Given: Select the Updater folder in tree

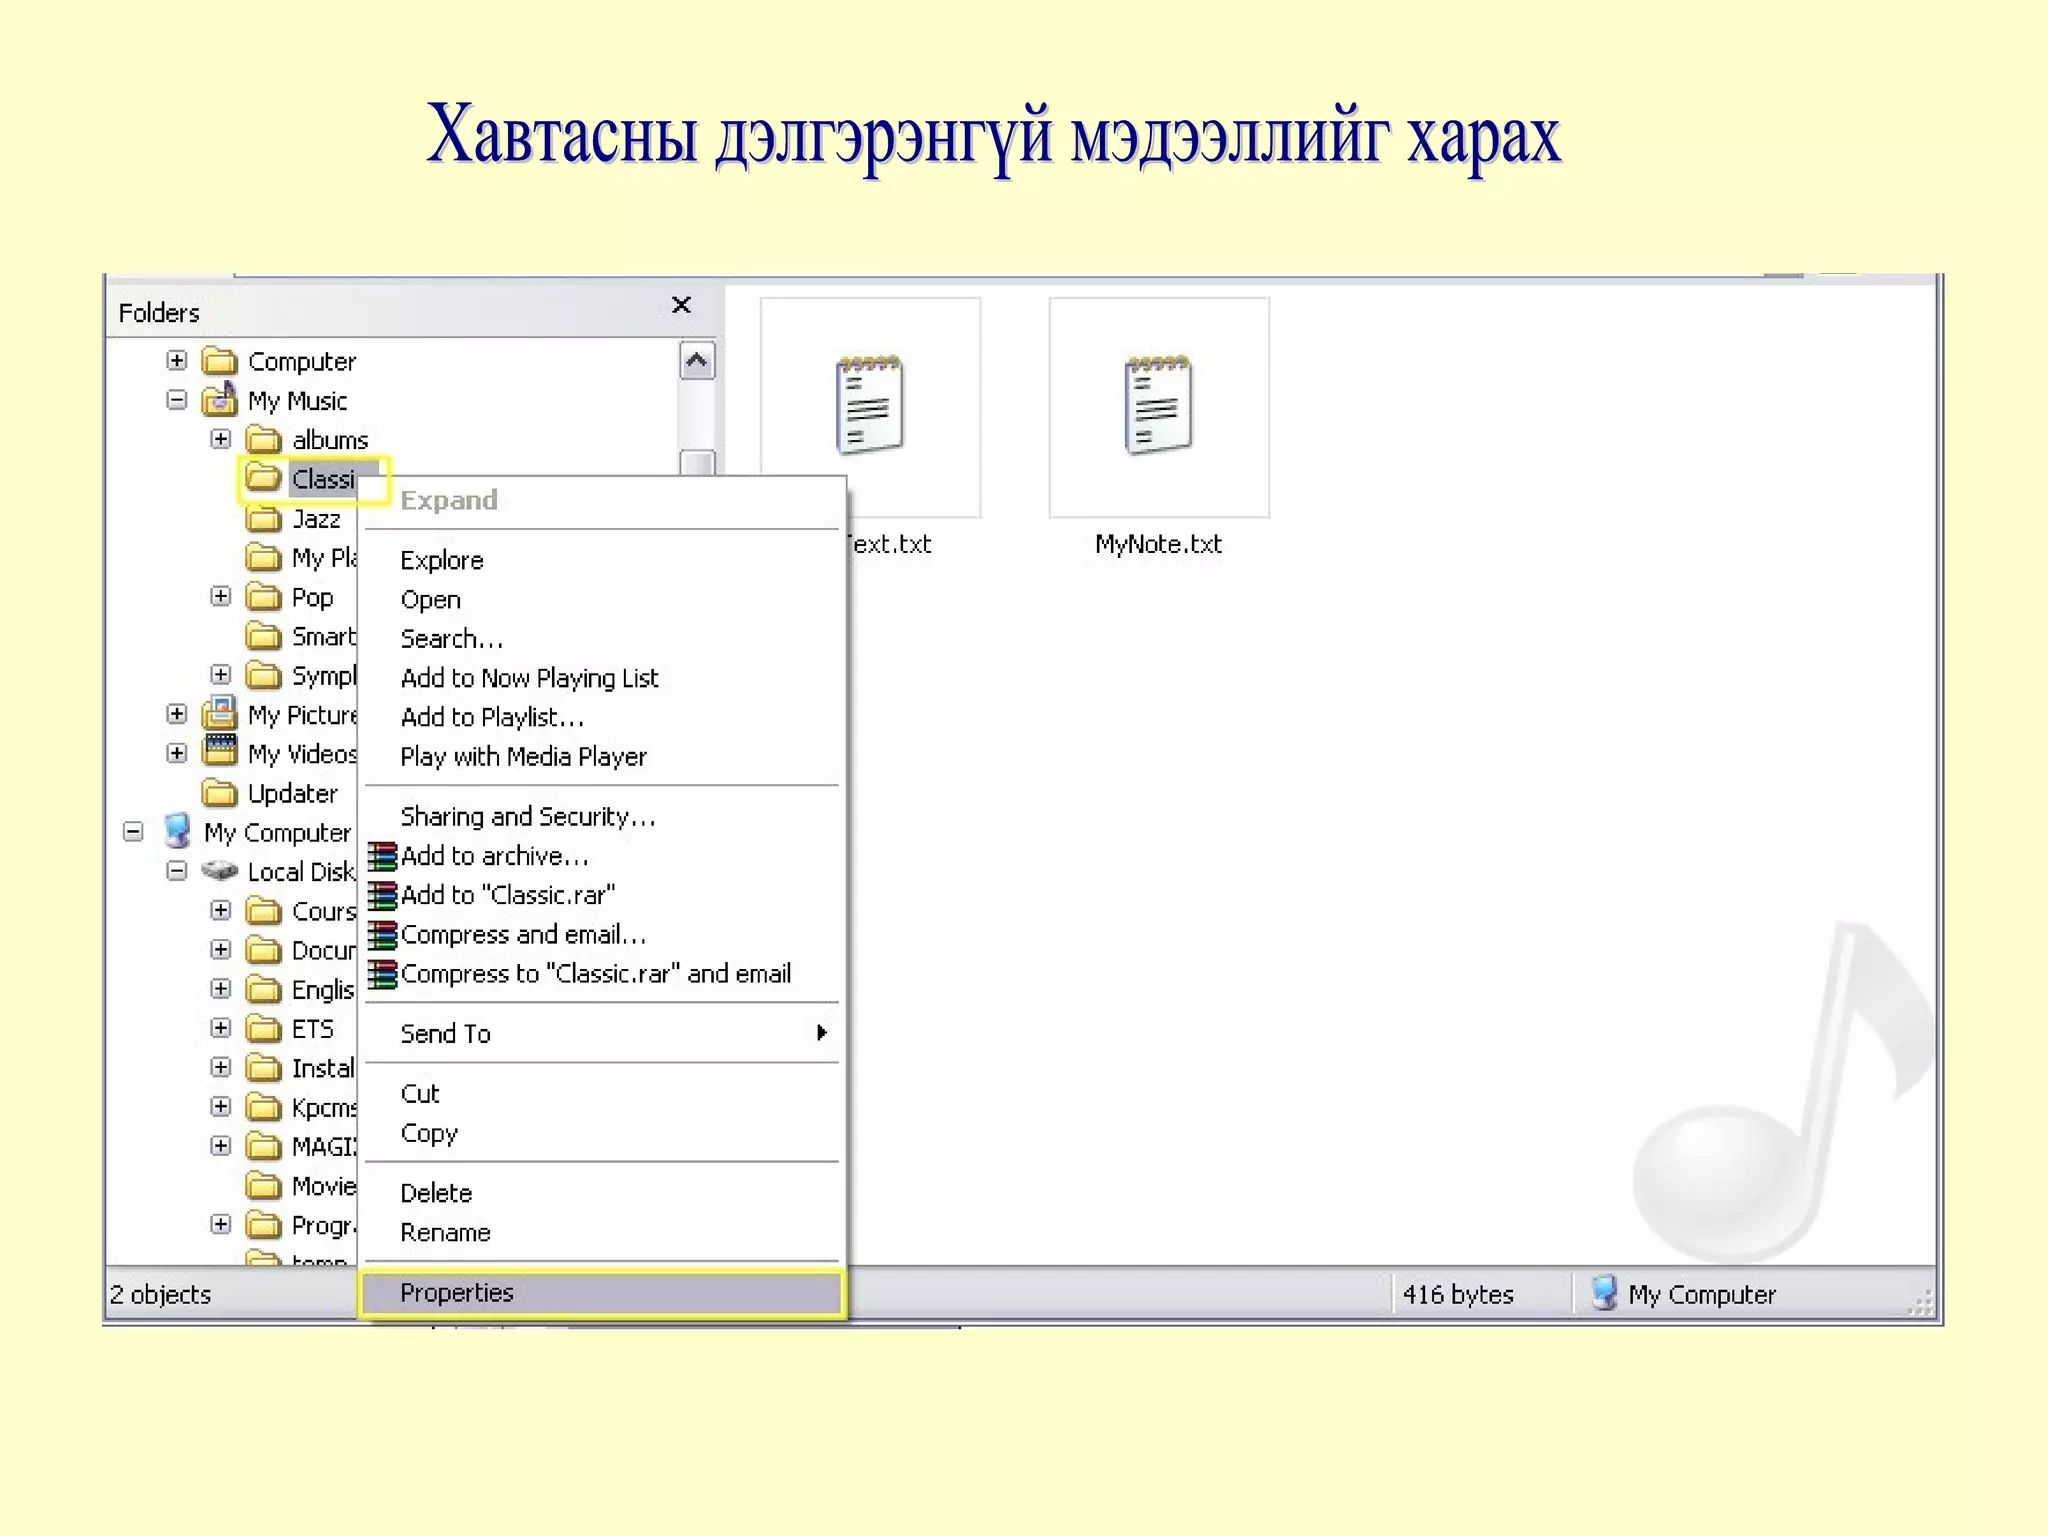Looking at the screenshot, I should [292, 793].
